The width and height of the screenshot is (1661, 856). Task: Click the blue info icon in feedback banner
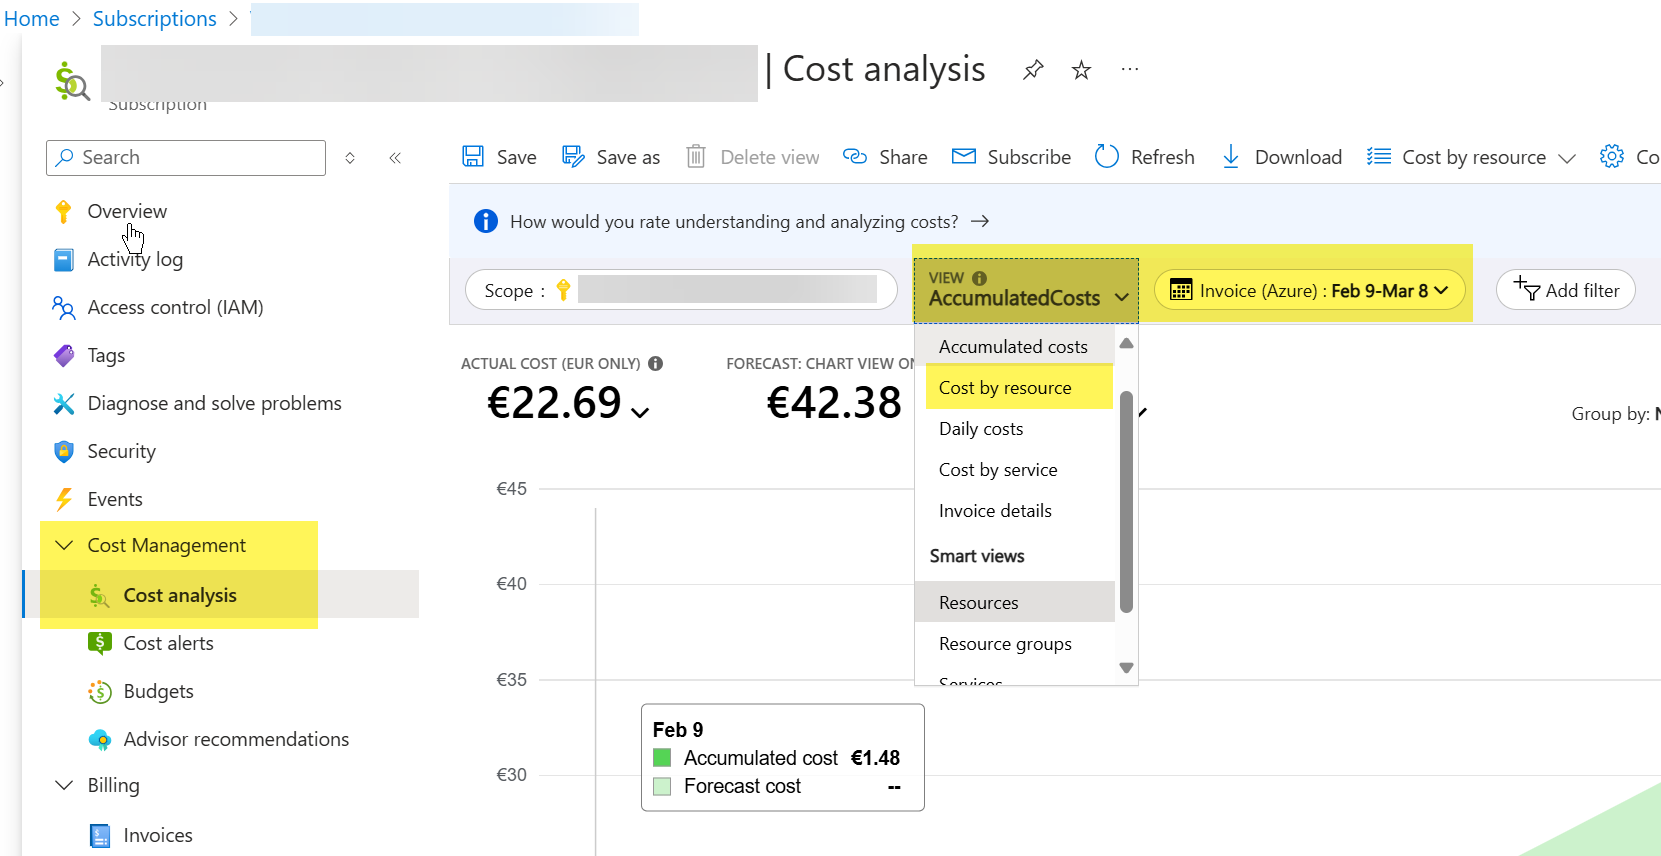pos(486,221)
